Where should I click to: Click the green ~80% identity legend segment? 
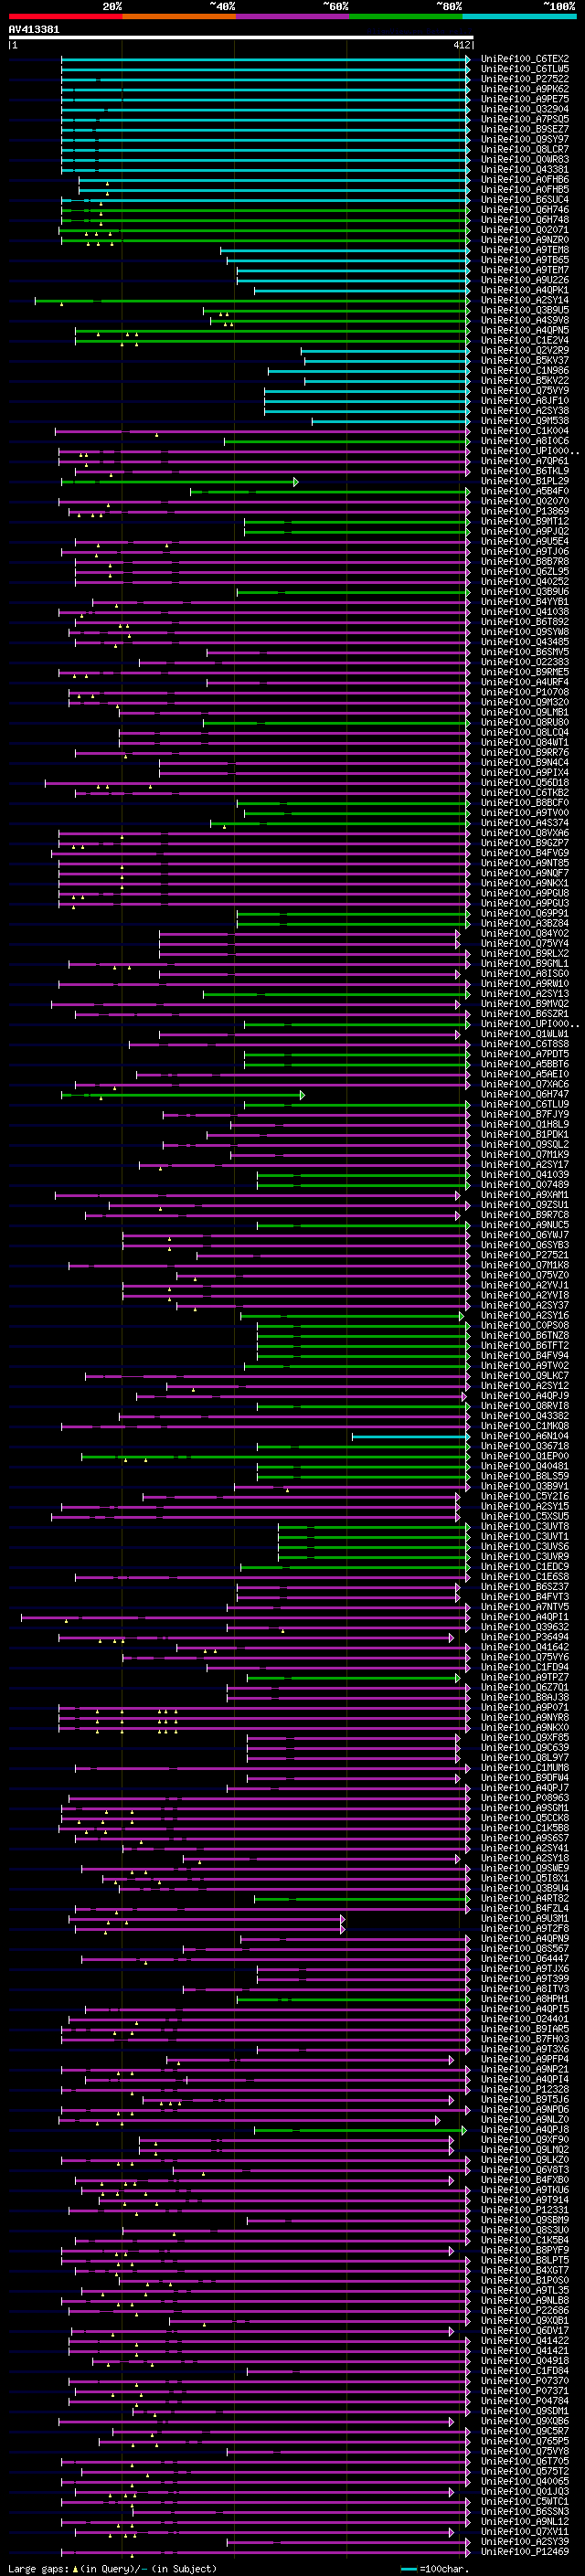coord(406,16)
